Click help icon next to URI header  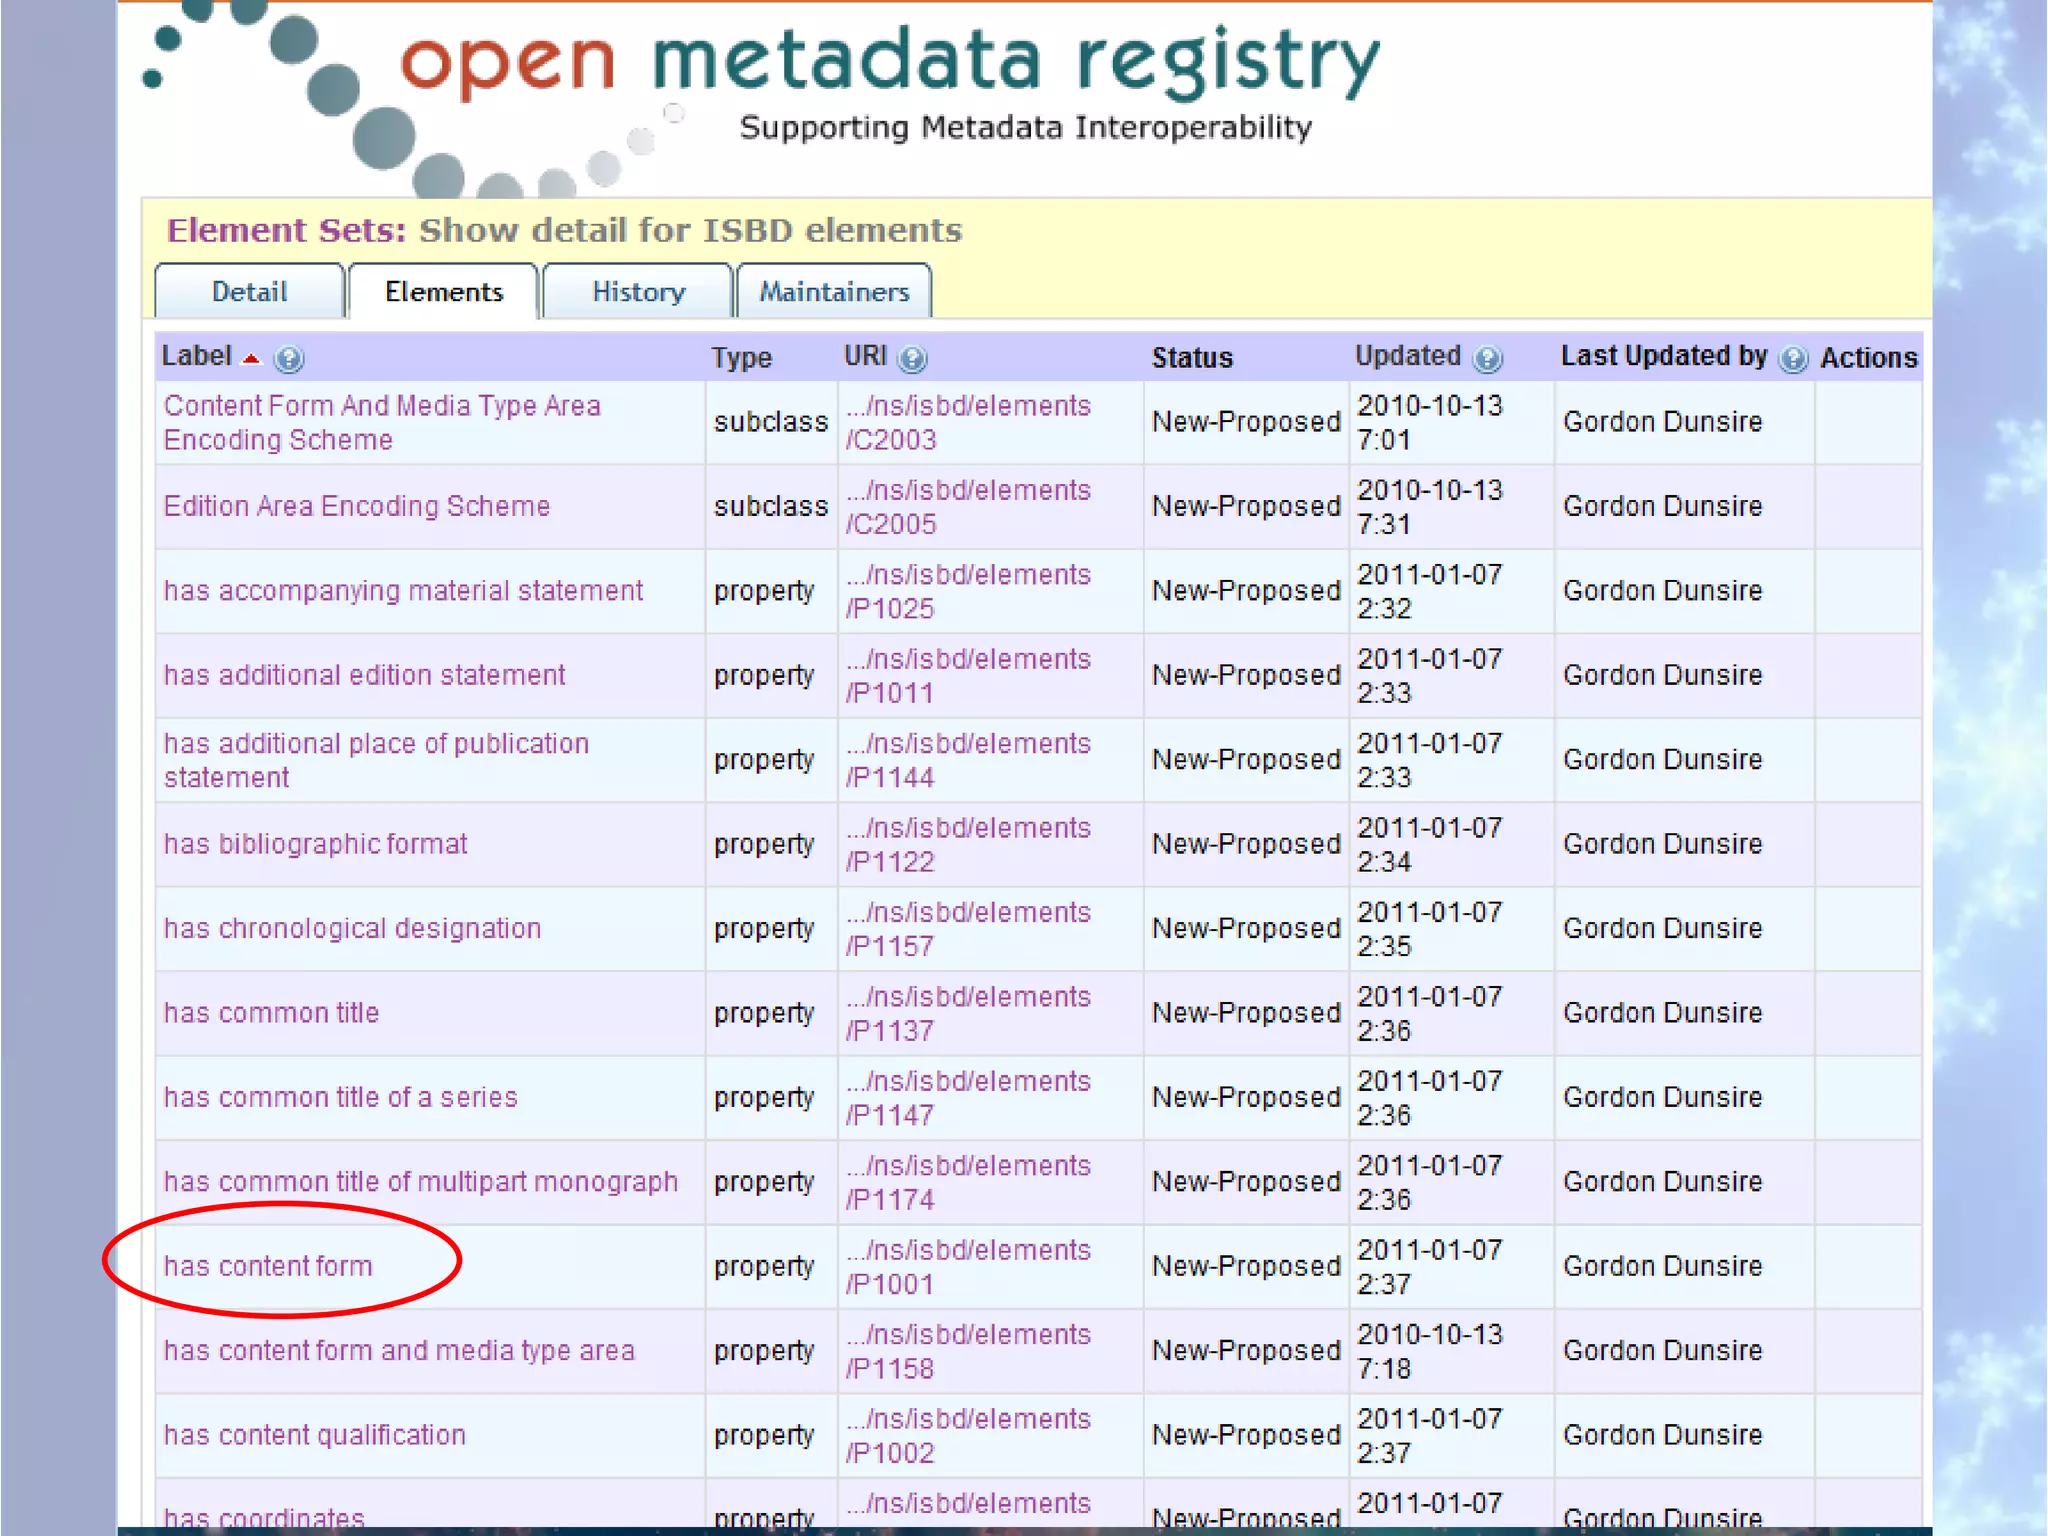[912, 359]
